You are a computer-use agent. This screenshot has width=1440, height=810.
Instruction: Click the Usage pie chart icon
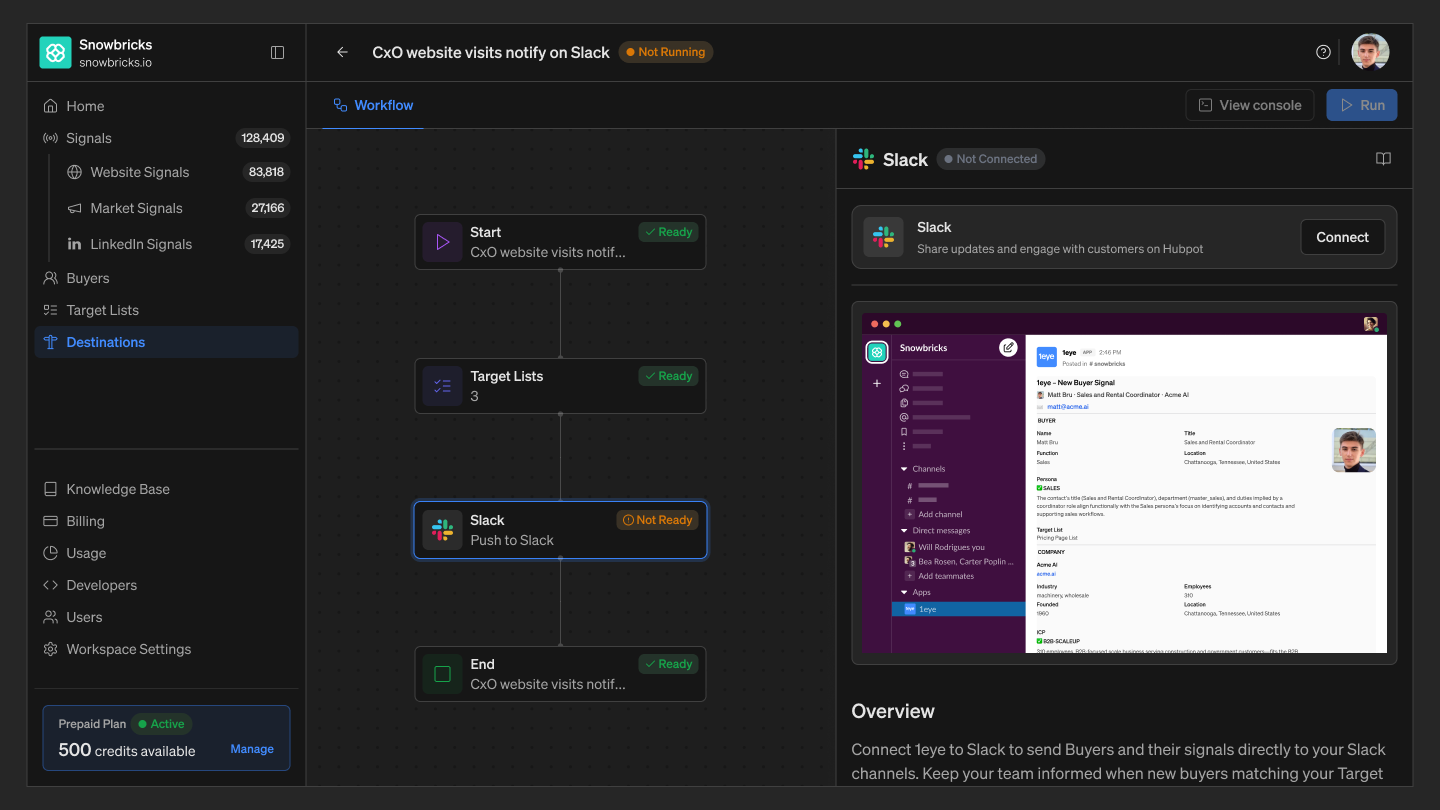pyautogui.click(x=50, y=553)
